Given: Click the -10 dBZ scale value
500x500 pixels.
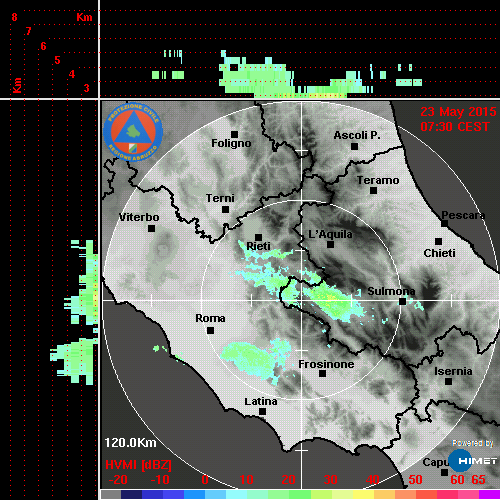Looking at the screenshot, I should 160,480.
